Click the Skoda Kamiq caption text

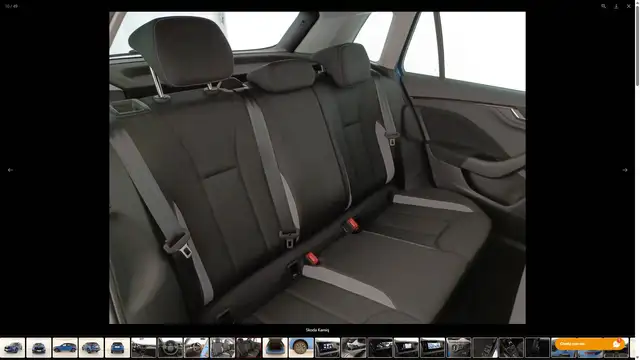[317, 330]
